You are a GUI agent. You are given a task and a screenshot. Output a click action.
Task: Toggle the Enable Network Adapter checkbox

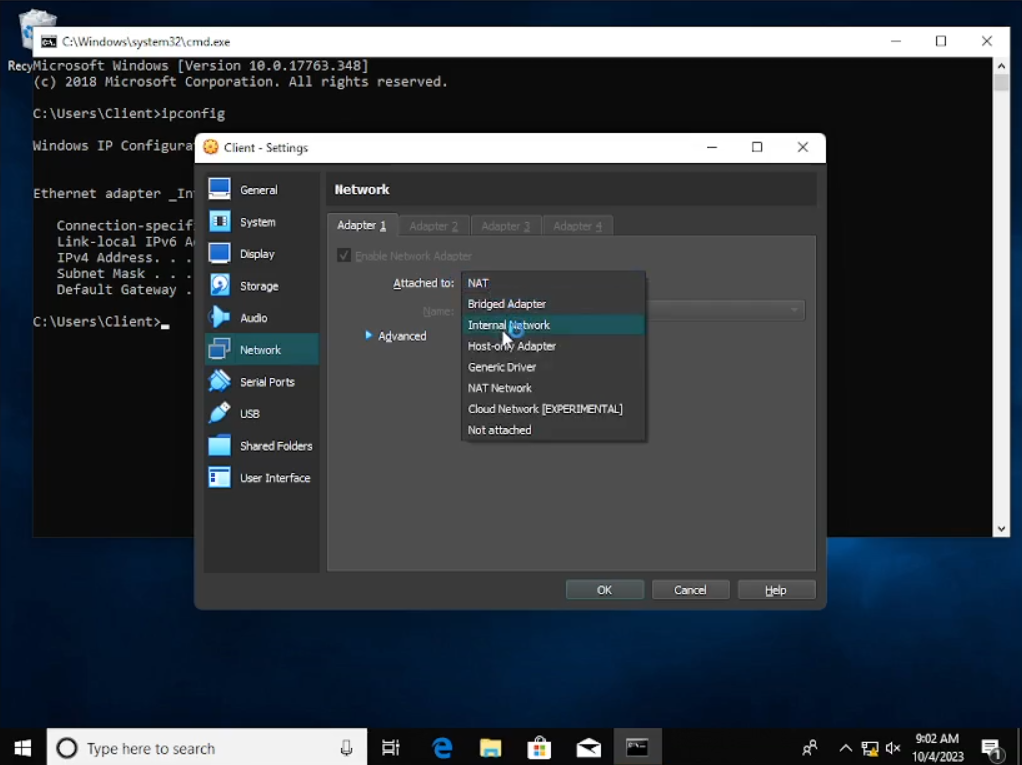pyautogui.click(x=344, y=256)
